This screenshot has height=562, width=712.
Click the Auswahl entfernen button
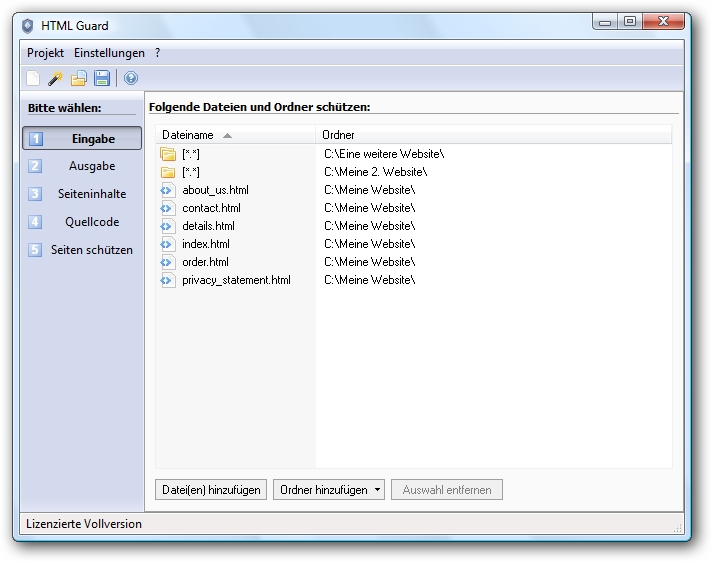(x=447, y=490)
